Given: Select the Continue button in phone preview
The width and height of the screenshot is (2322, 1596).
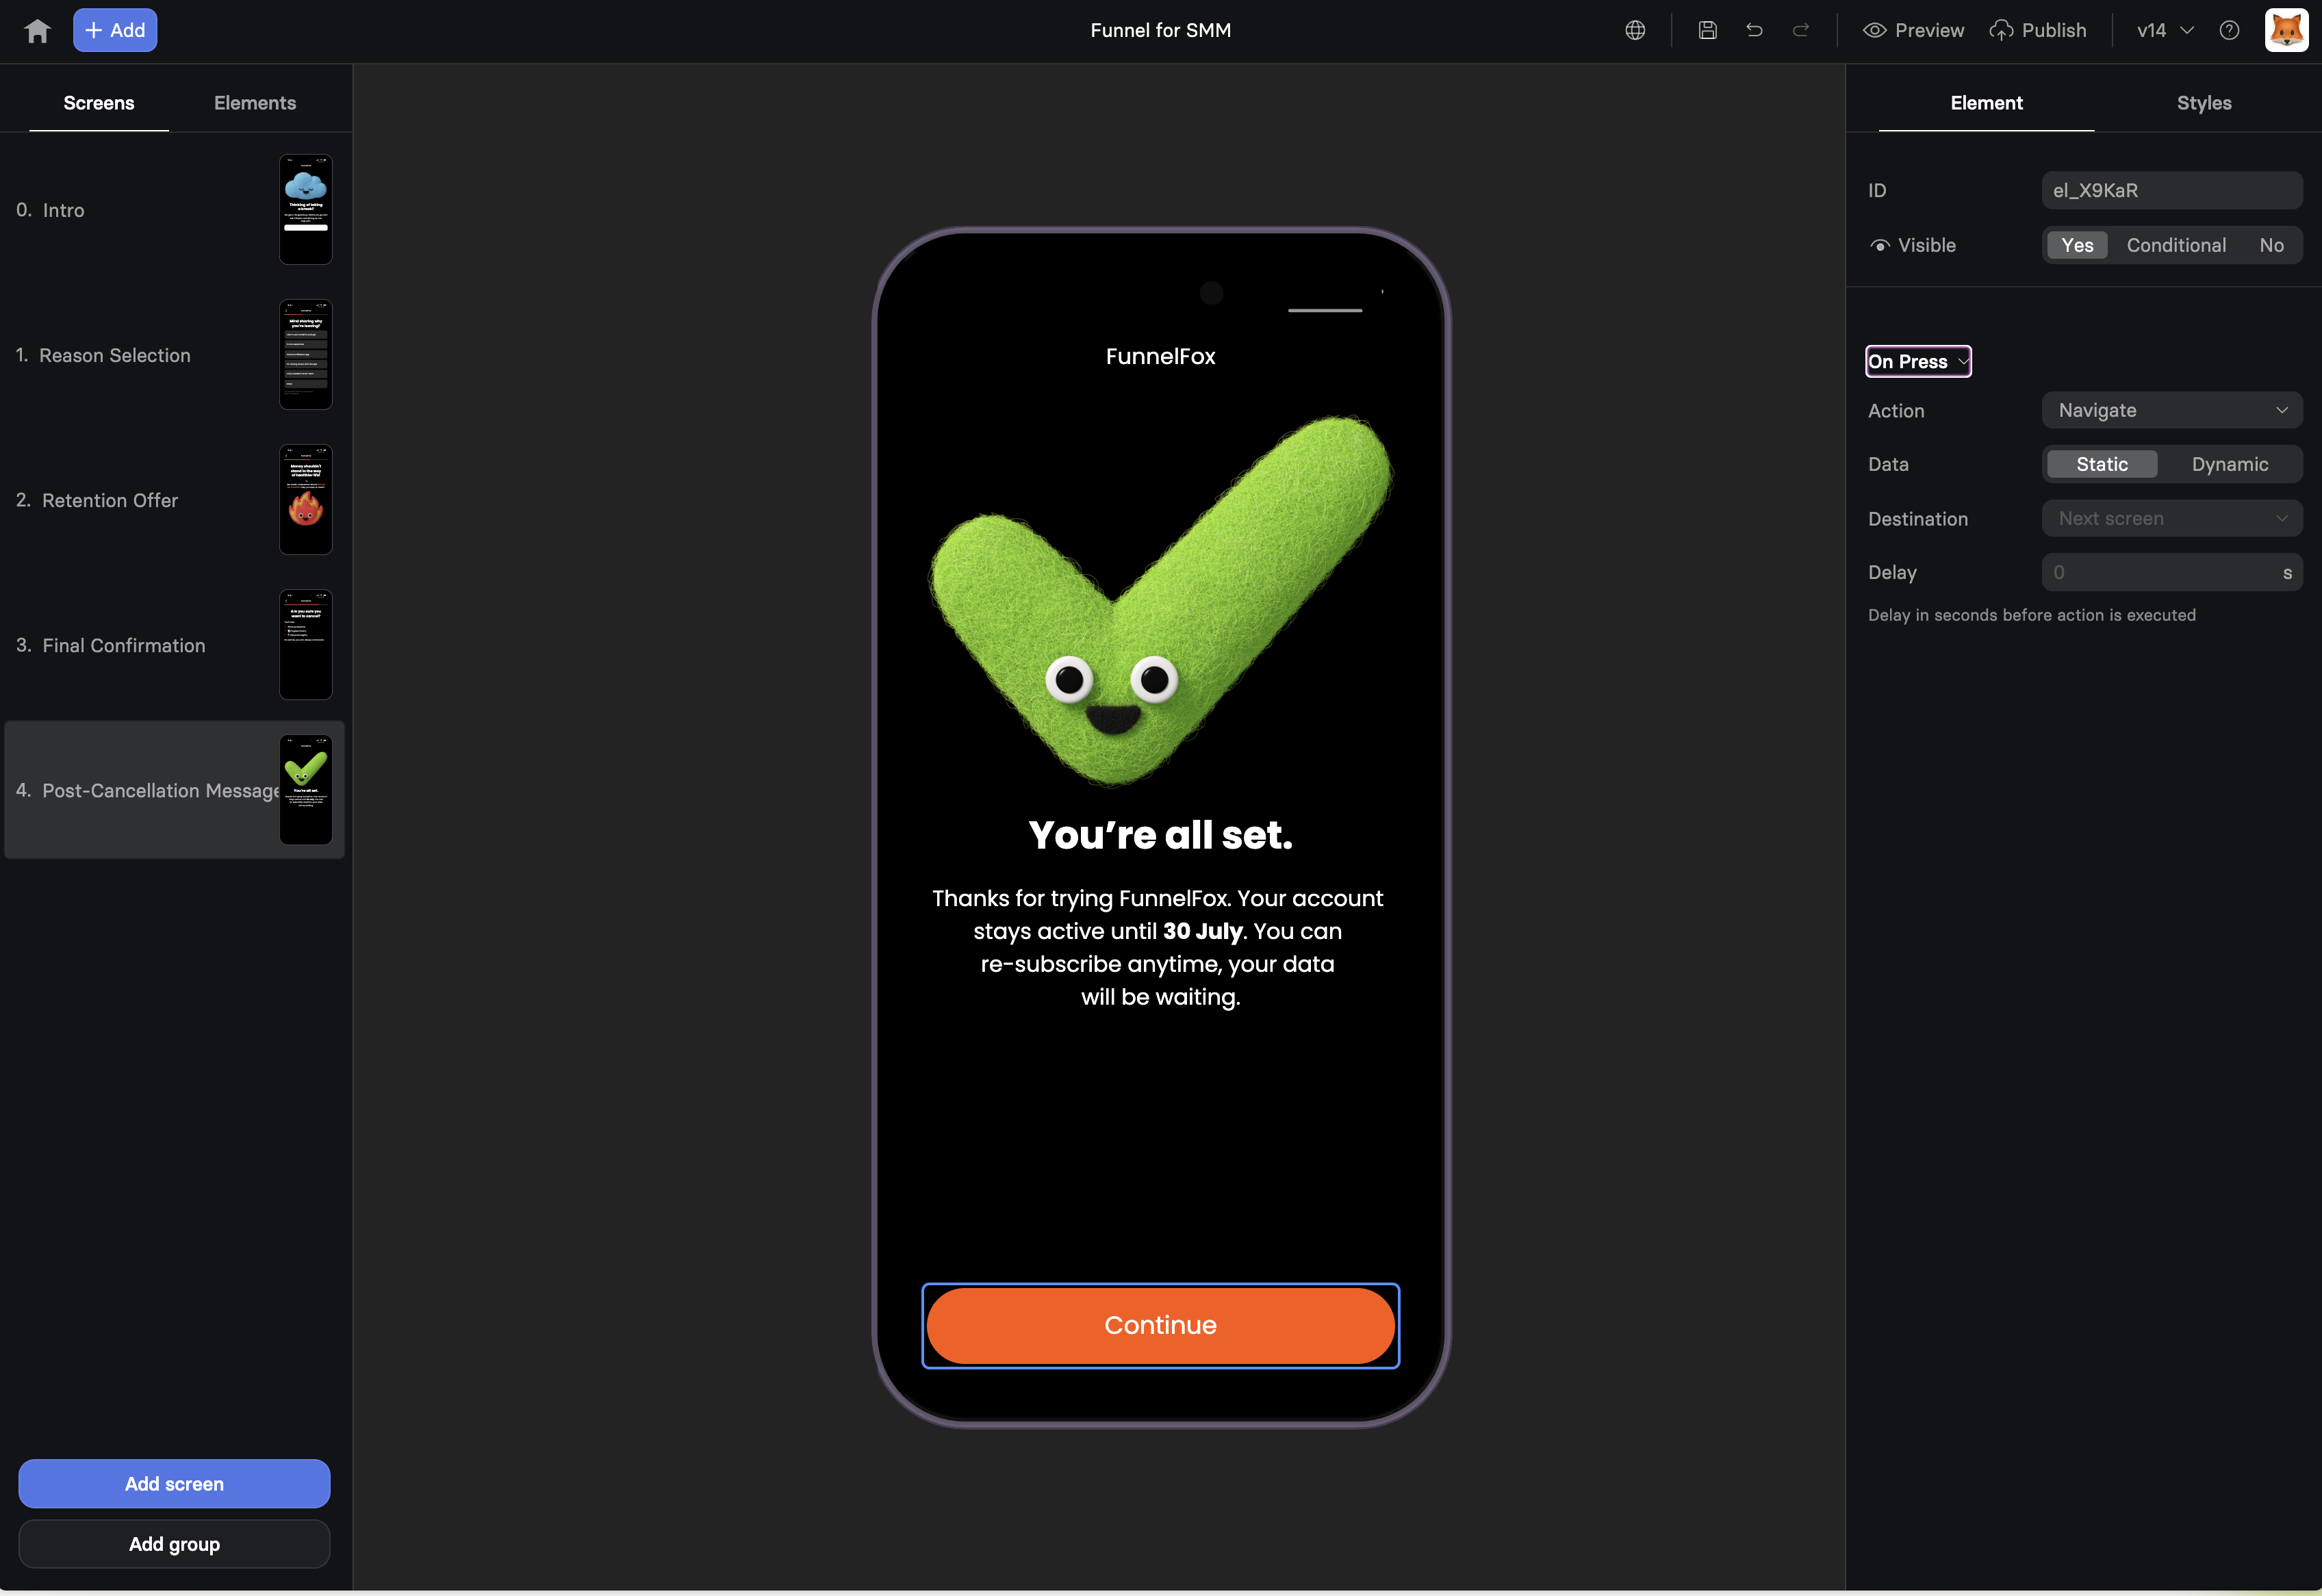Looking at the screenshot, I should [x=1160, y=1325].
